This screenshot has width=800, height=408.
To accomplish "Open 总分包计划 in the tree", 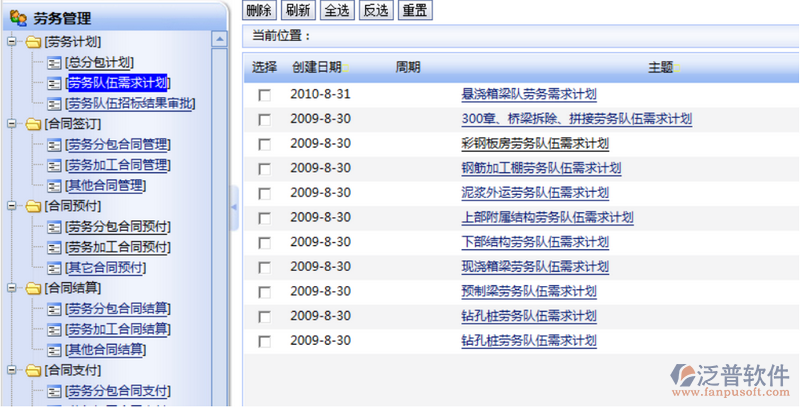I will pyautogui.click(x=99, y=63).
